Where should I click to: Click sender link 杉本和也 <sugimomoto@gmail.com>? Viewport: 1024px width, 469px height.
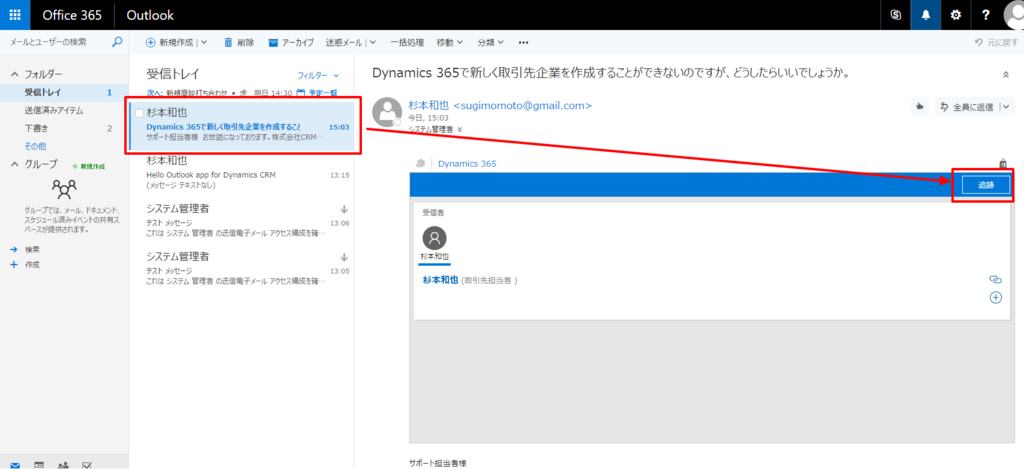(500, 105)
